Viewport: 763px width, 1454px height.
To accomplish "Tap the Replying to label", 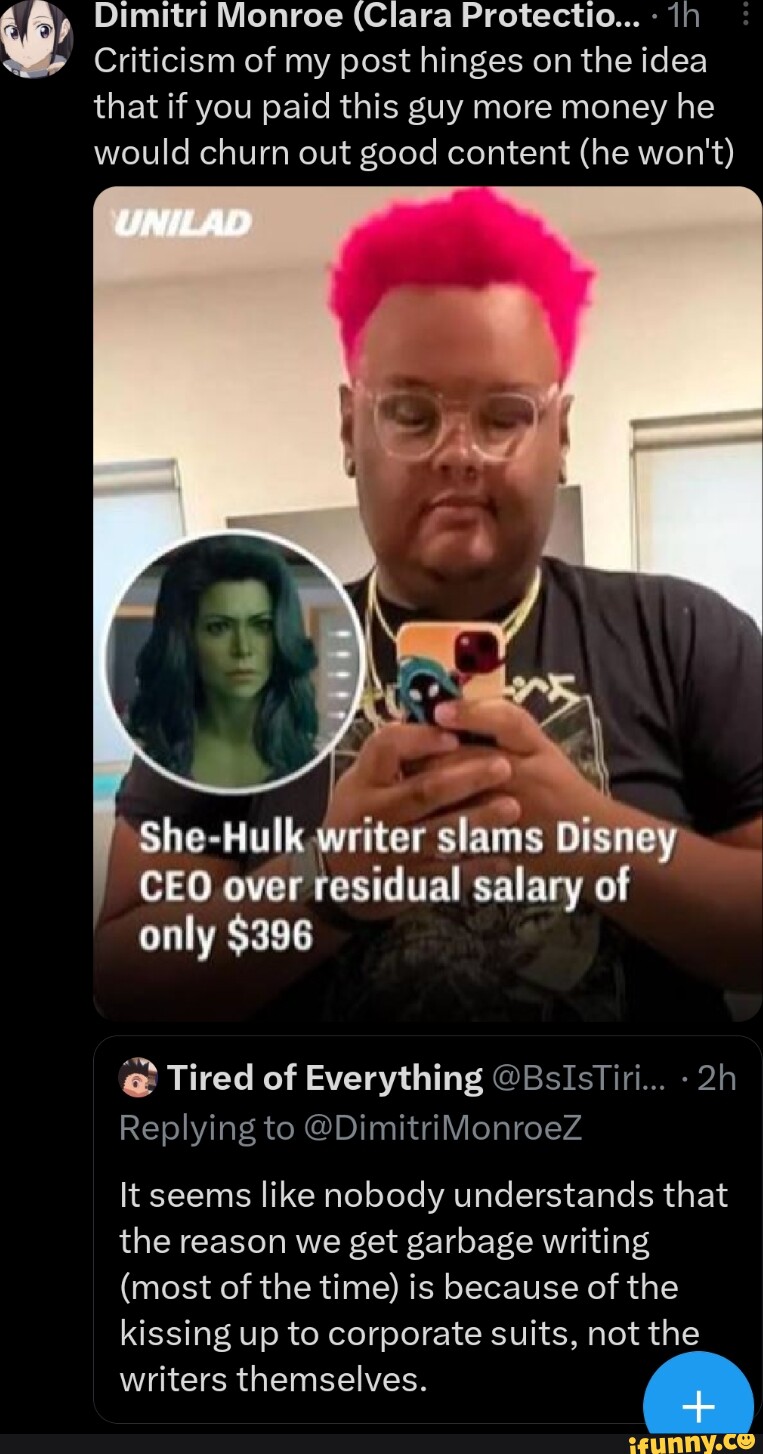I will tap(205, 1128).
